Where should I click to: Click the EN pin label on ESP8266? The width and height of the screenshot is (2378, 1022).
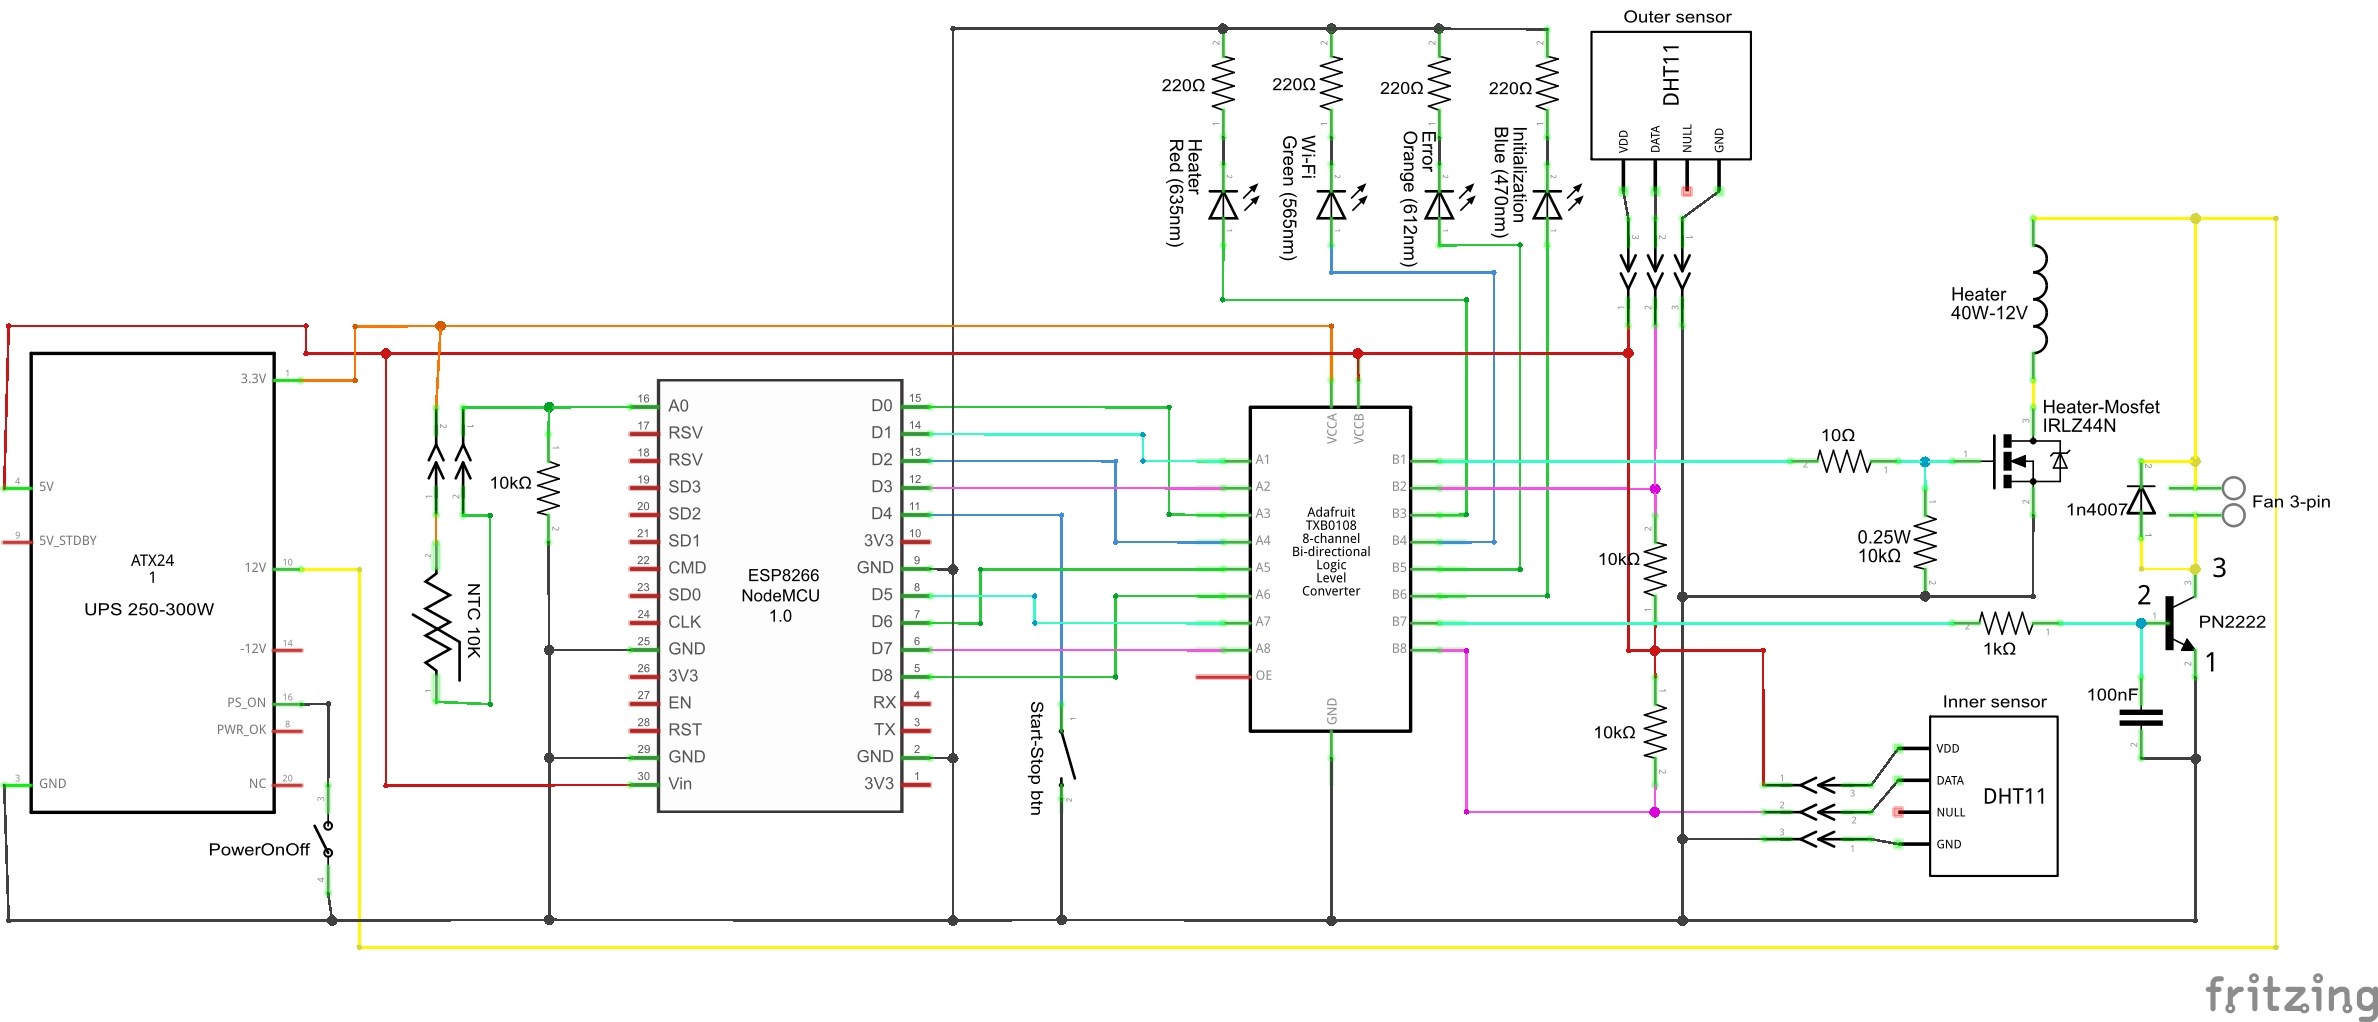click(x=680, y=702)
